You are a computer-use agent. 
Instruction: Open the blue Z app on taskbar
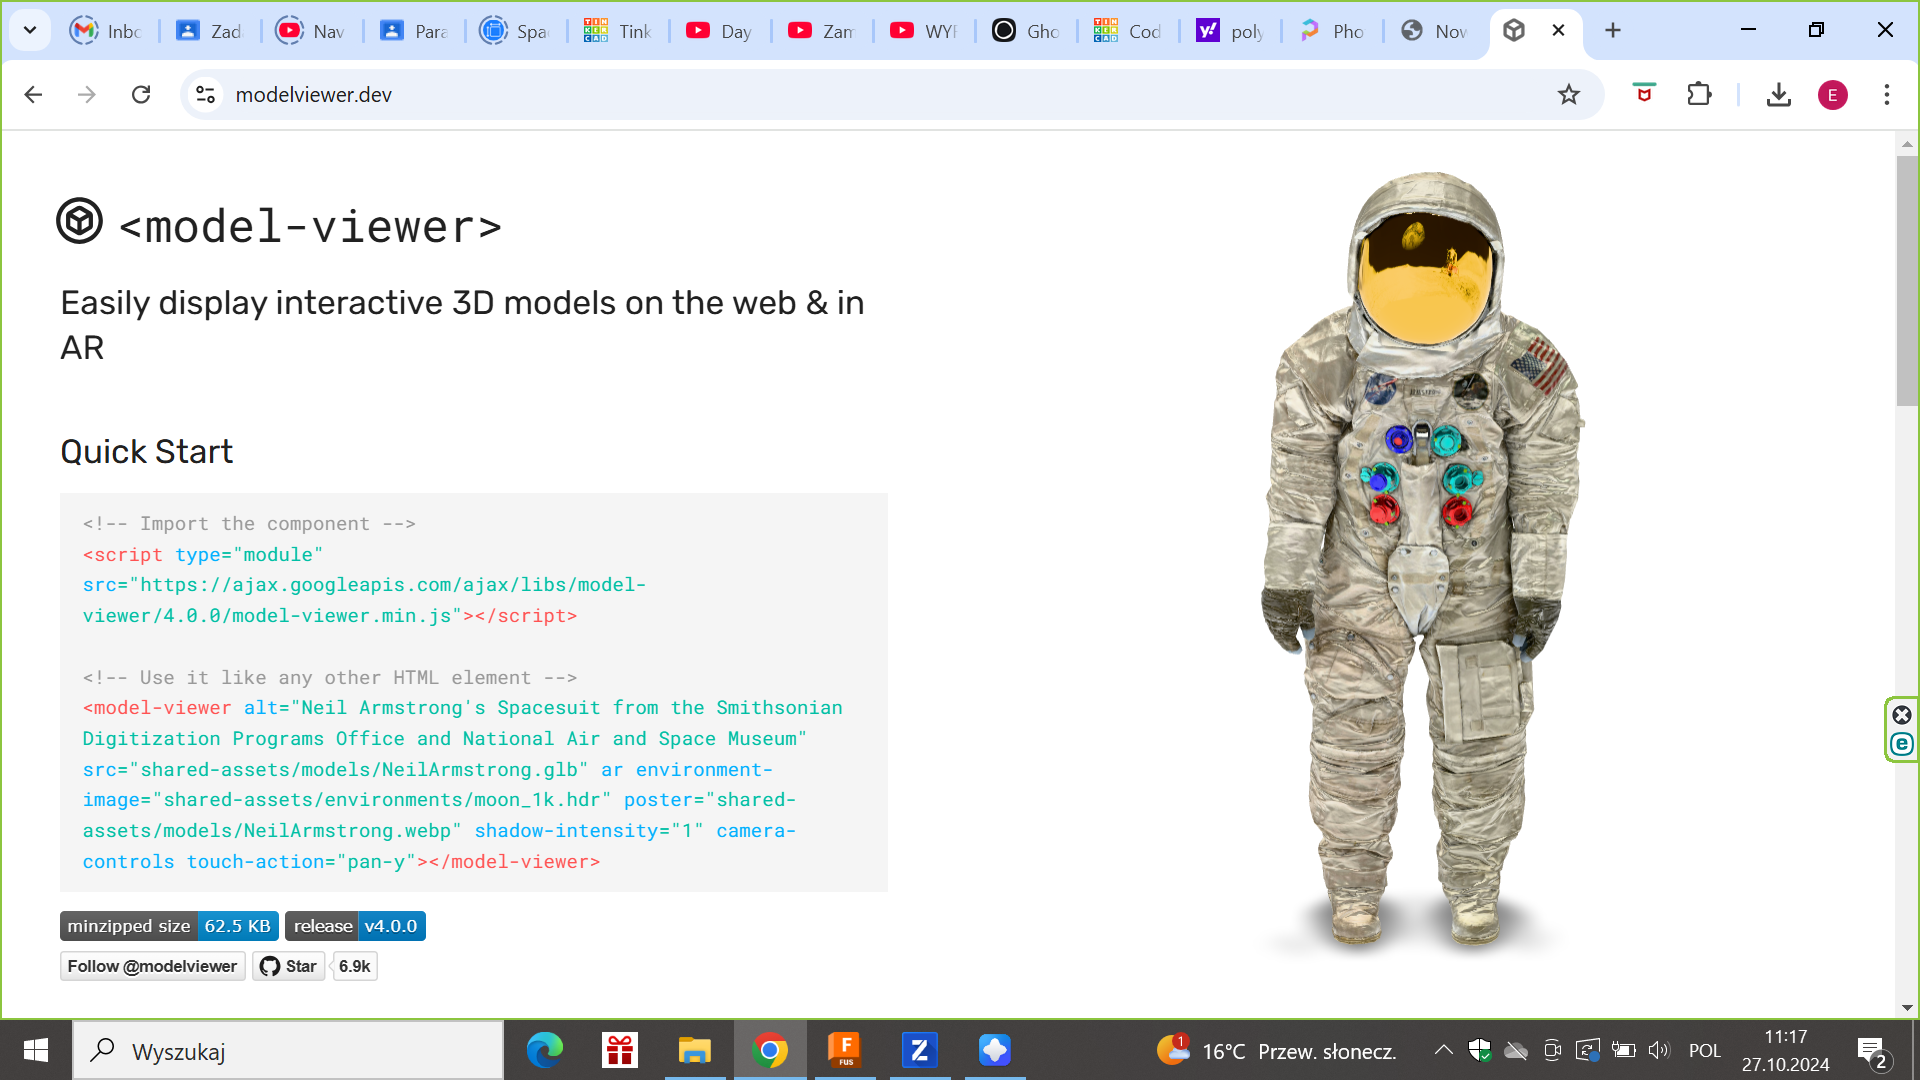click(920, 1050)
